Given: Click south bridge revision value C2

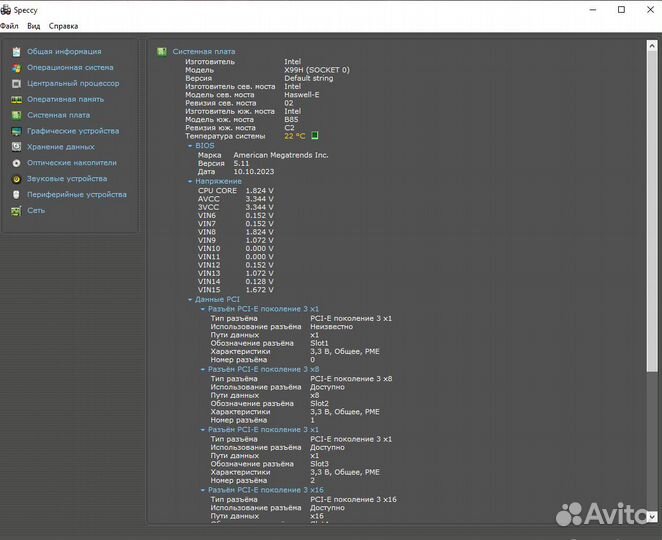Looking at the screenshot, I should [289, 128].
